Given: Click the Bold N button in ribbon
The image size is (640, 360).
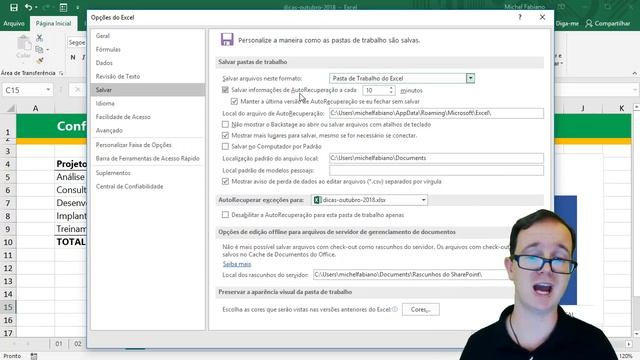Looking at the screenshot, I should [73, 57].
